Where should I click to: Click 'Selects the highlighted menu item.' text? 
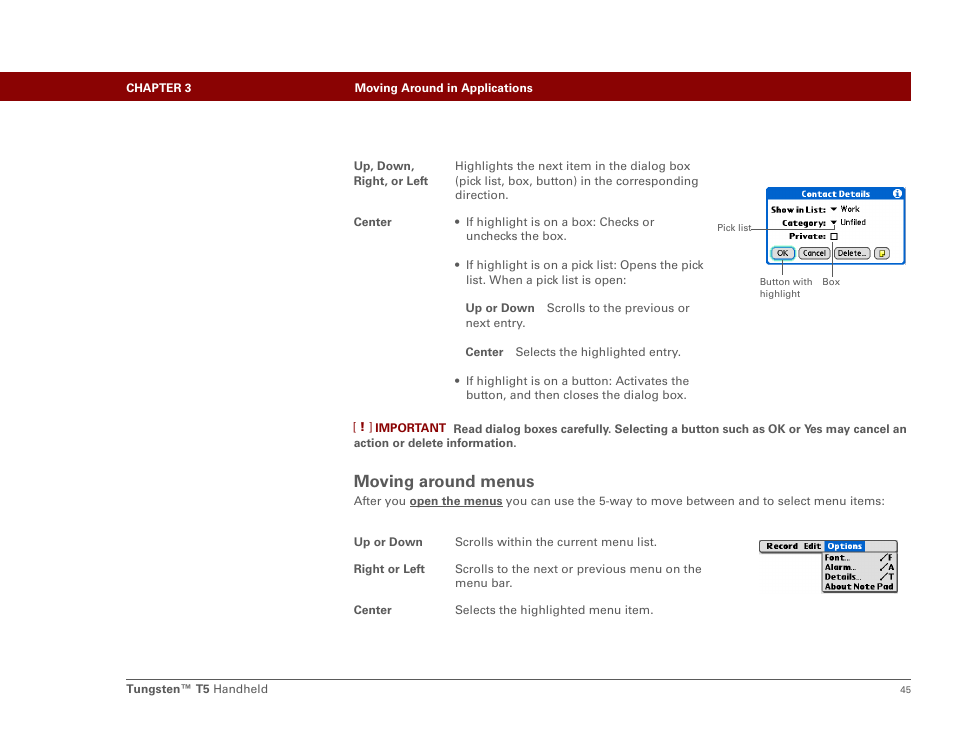pos(554,610)
